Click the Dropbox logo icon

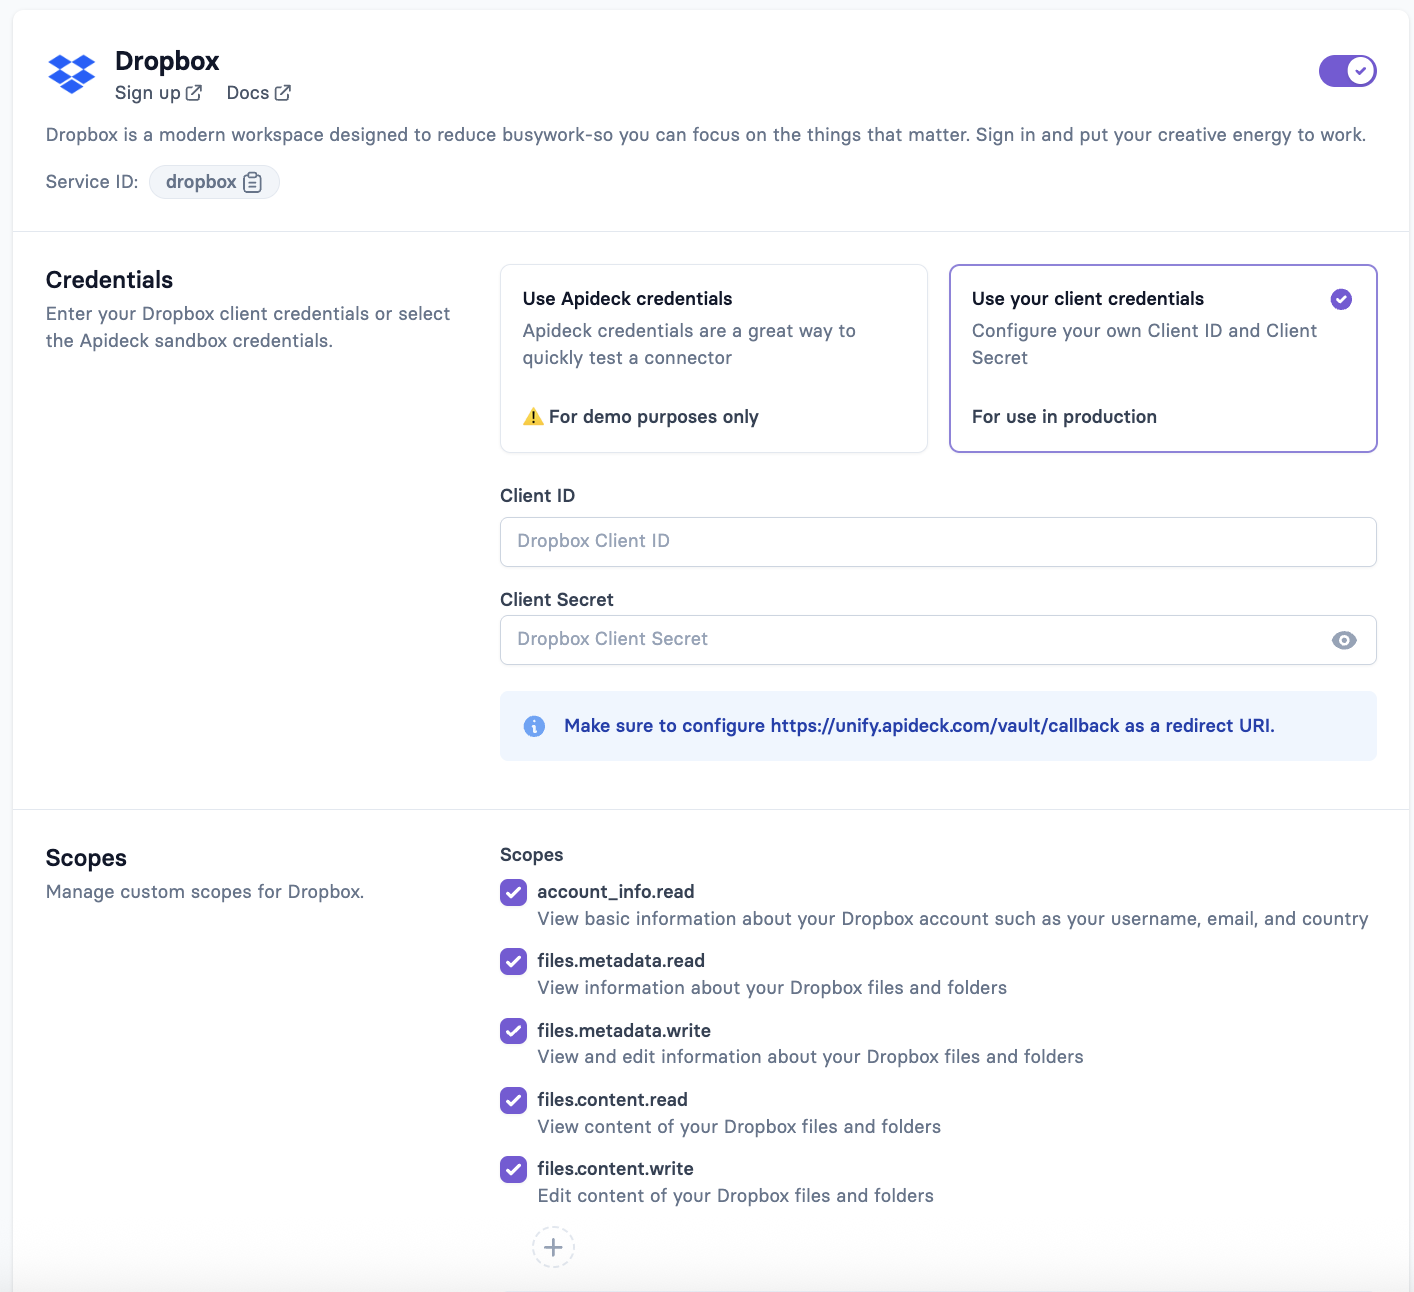point(71,74)
